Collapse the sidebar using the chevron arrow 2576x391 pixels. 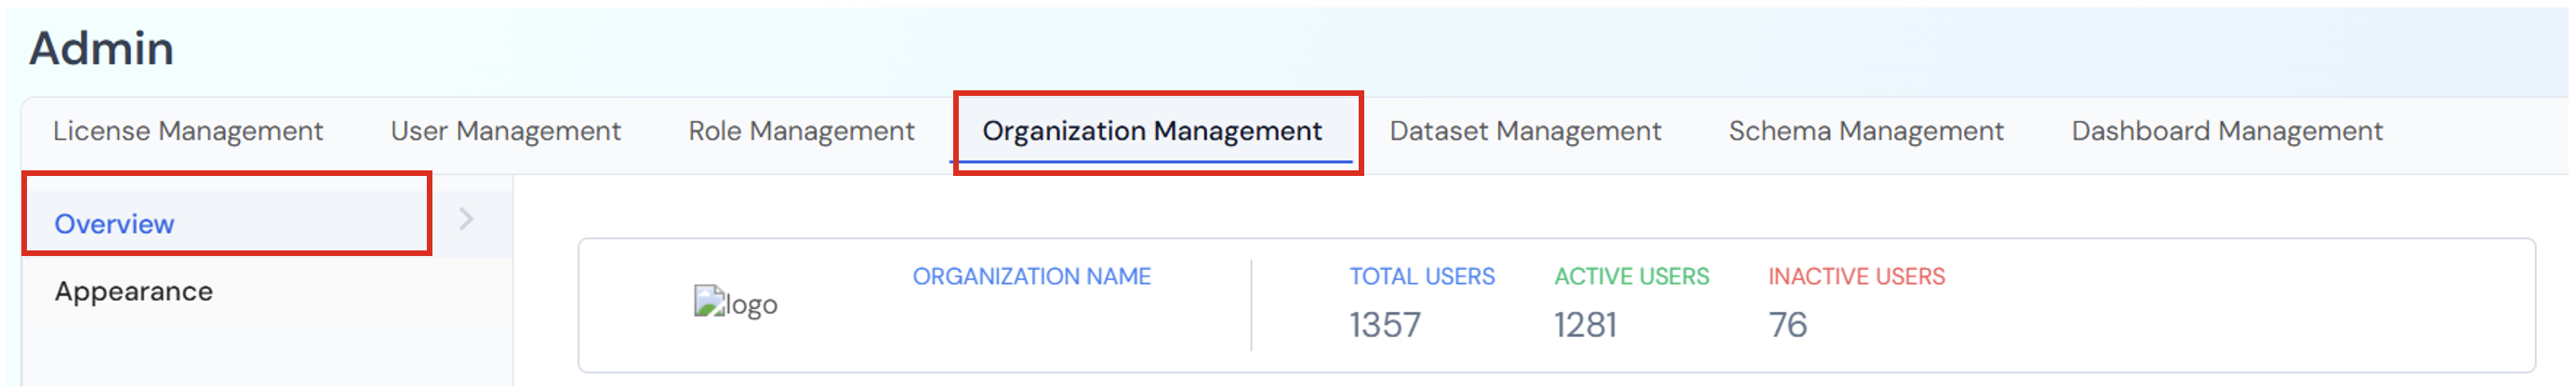[x=466, y=219]
